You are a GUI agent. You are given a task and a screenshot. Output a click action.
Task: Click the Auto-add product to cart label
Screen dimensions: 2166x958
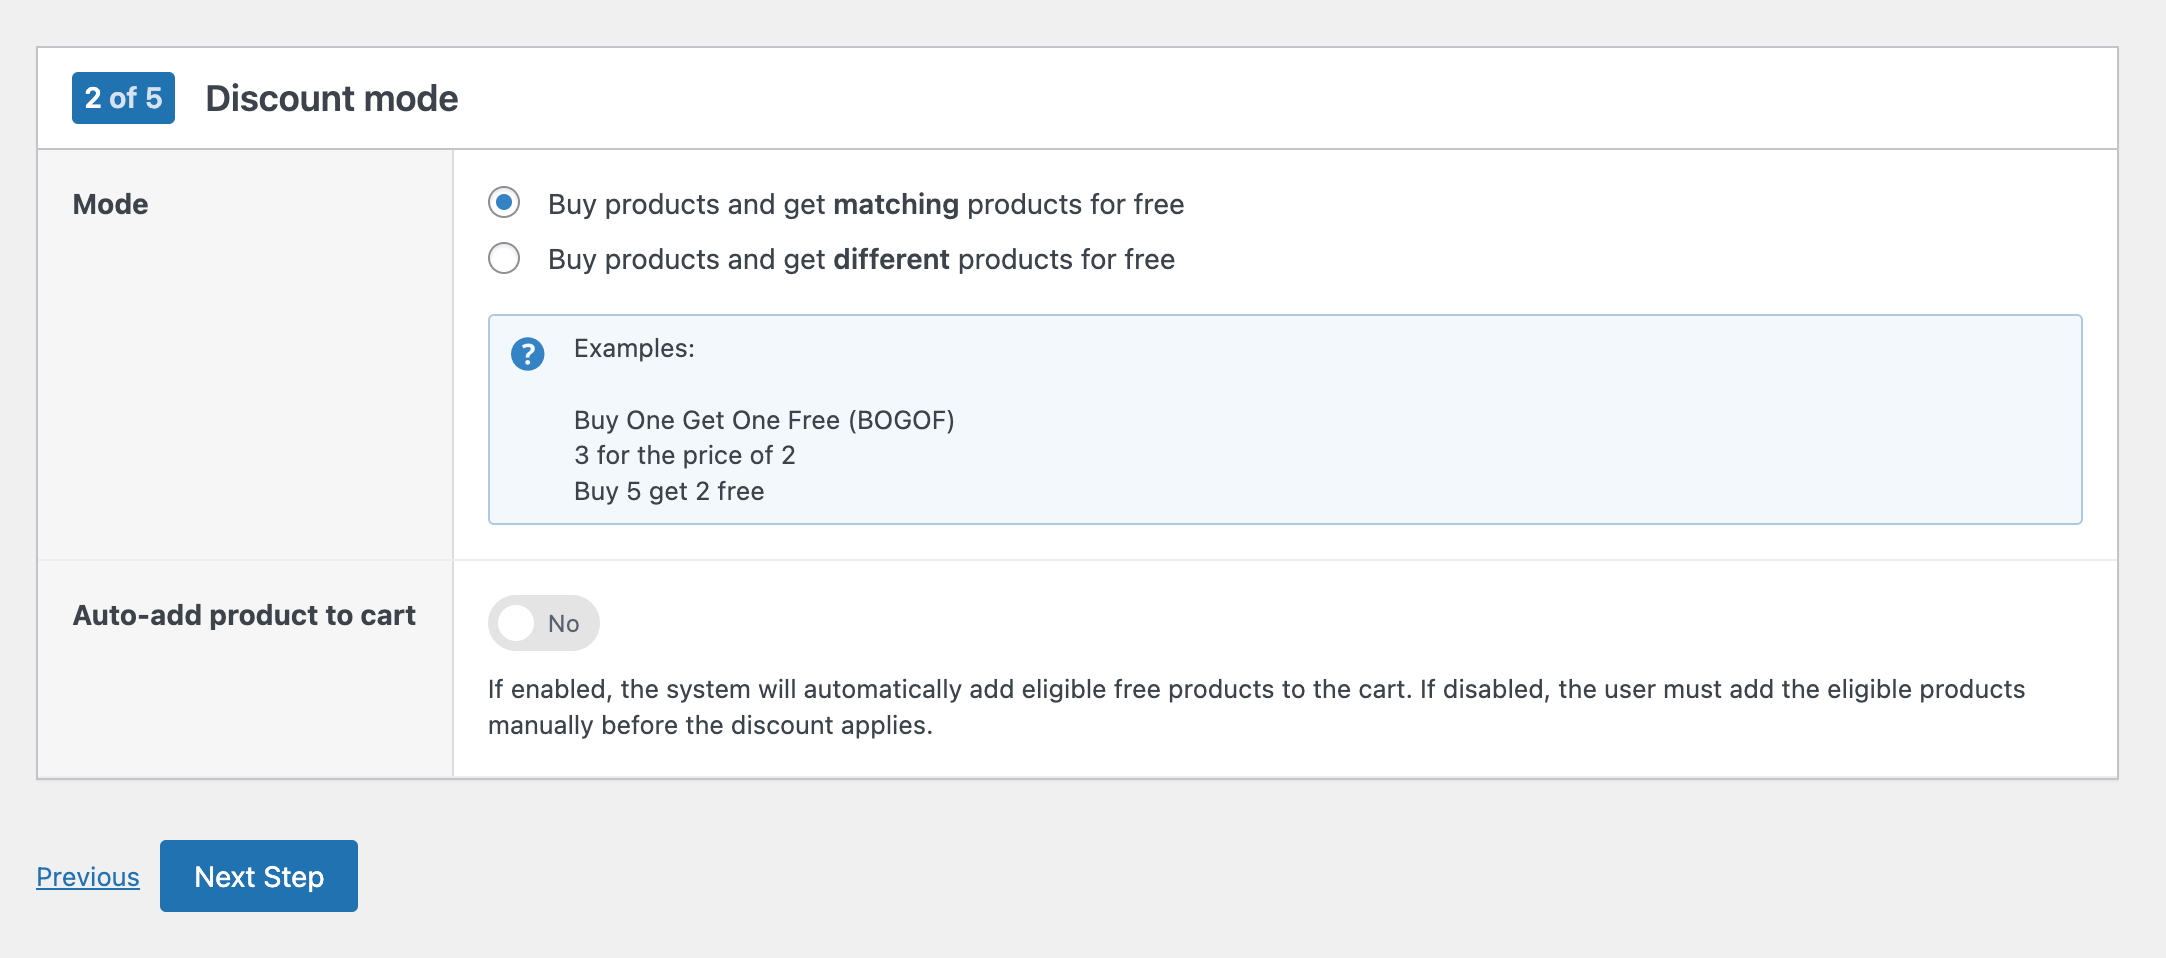click(244, 615)
